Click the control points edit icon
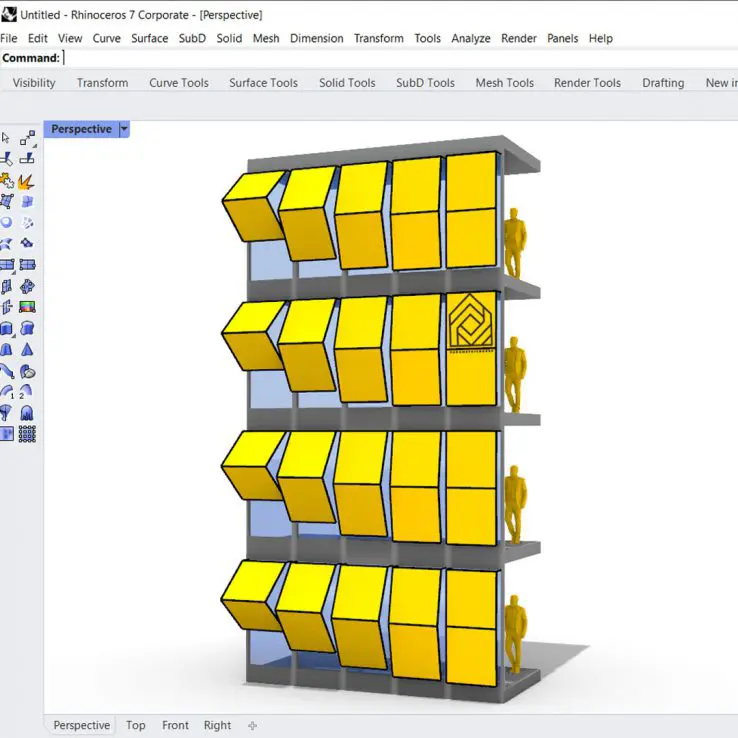The height and width of the screenshot is (738, 738). point(27,139)
